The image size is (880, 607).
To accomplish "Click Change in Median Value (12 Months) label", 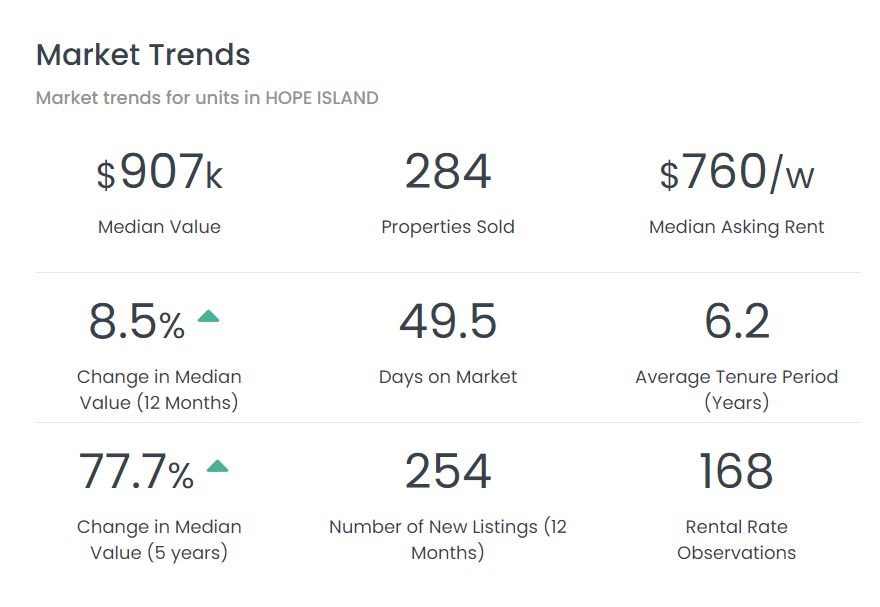I will point(159,390).
